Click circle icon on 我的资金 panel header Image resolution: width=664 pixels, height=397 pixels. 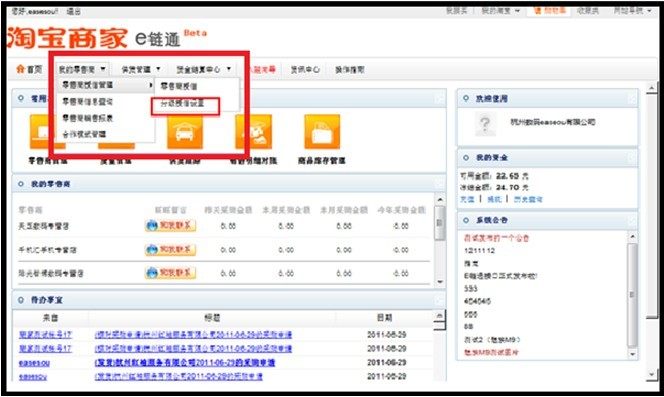click(x=466, y=157)
